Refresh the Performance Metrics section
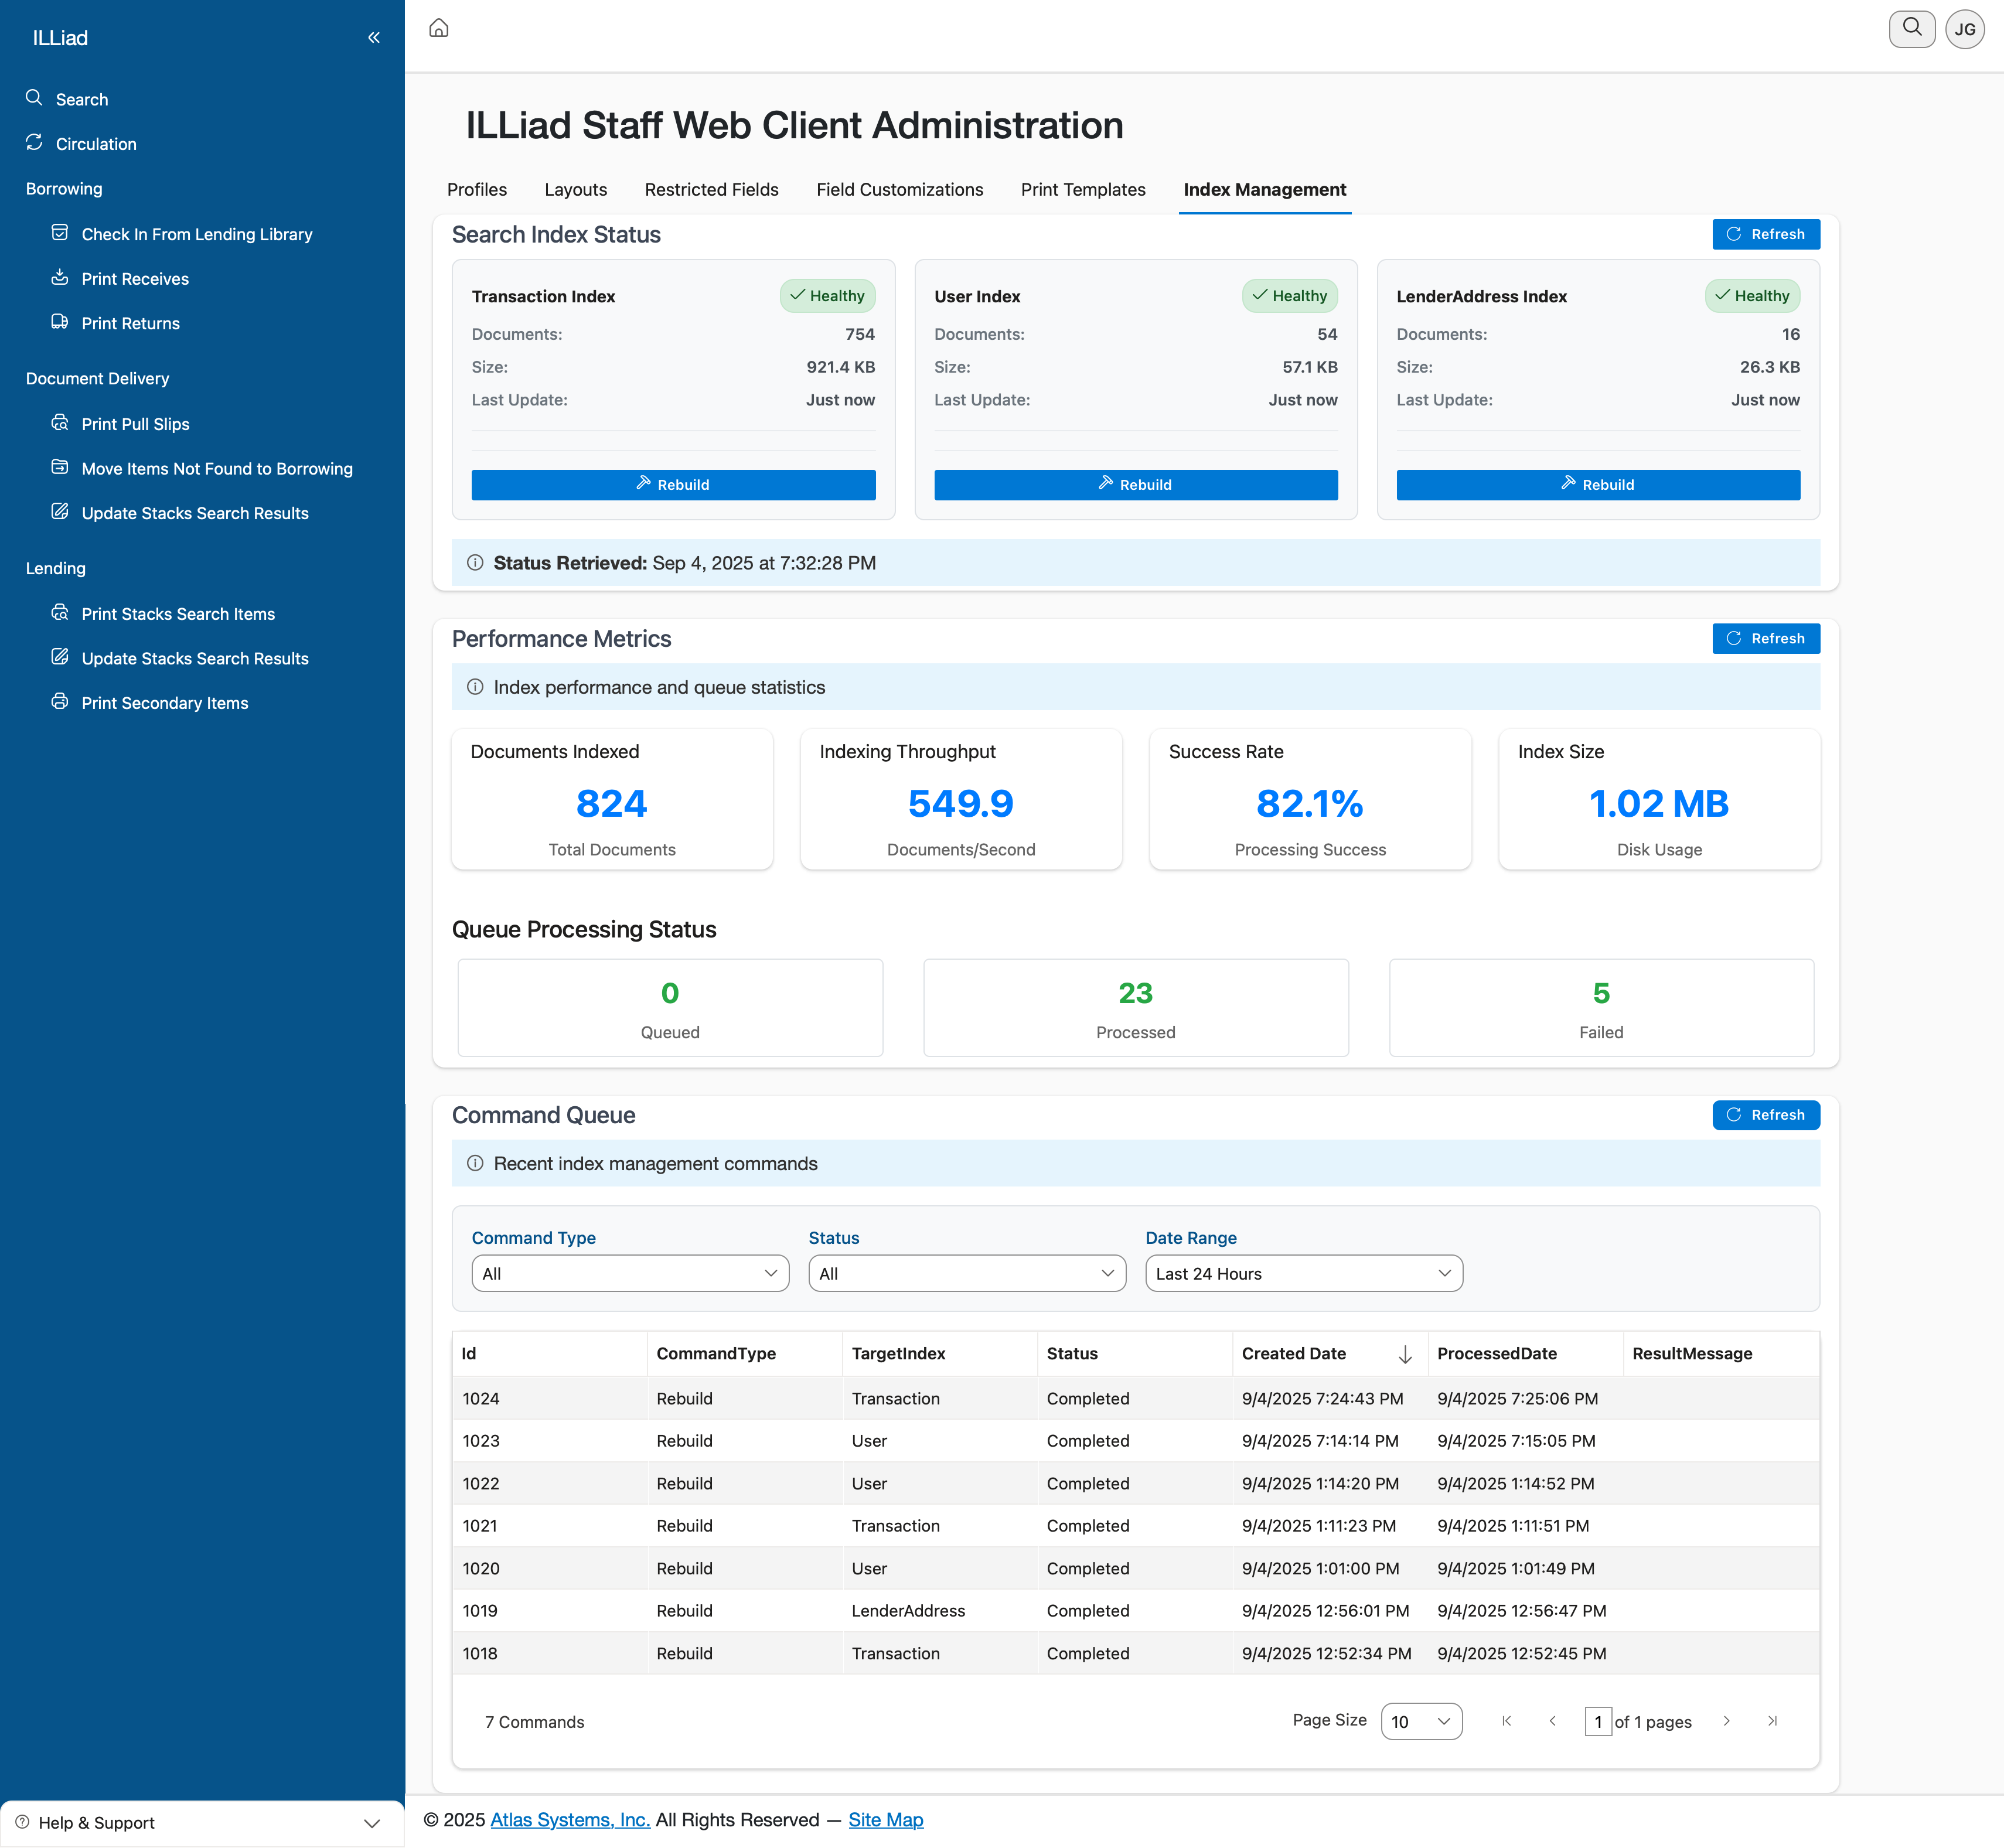The height and width of the screenshot is (1848, 2004). coord(1765,638)
